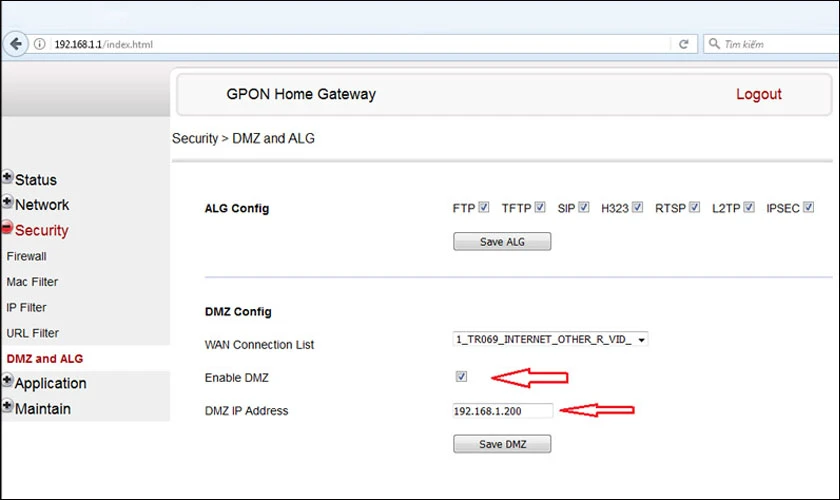The image size is (840, 500).
Task: Uncheck the Enable DMZ checkbox
Action: click(x=461, y=377)
